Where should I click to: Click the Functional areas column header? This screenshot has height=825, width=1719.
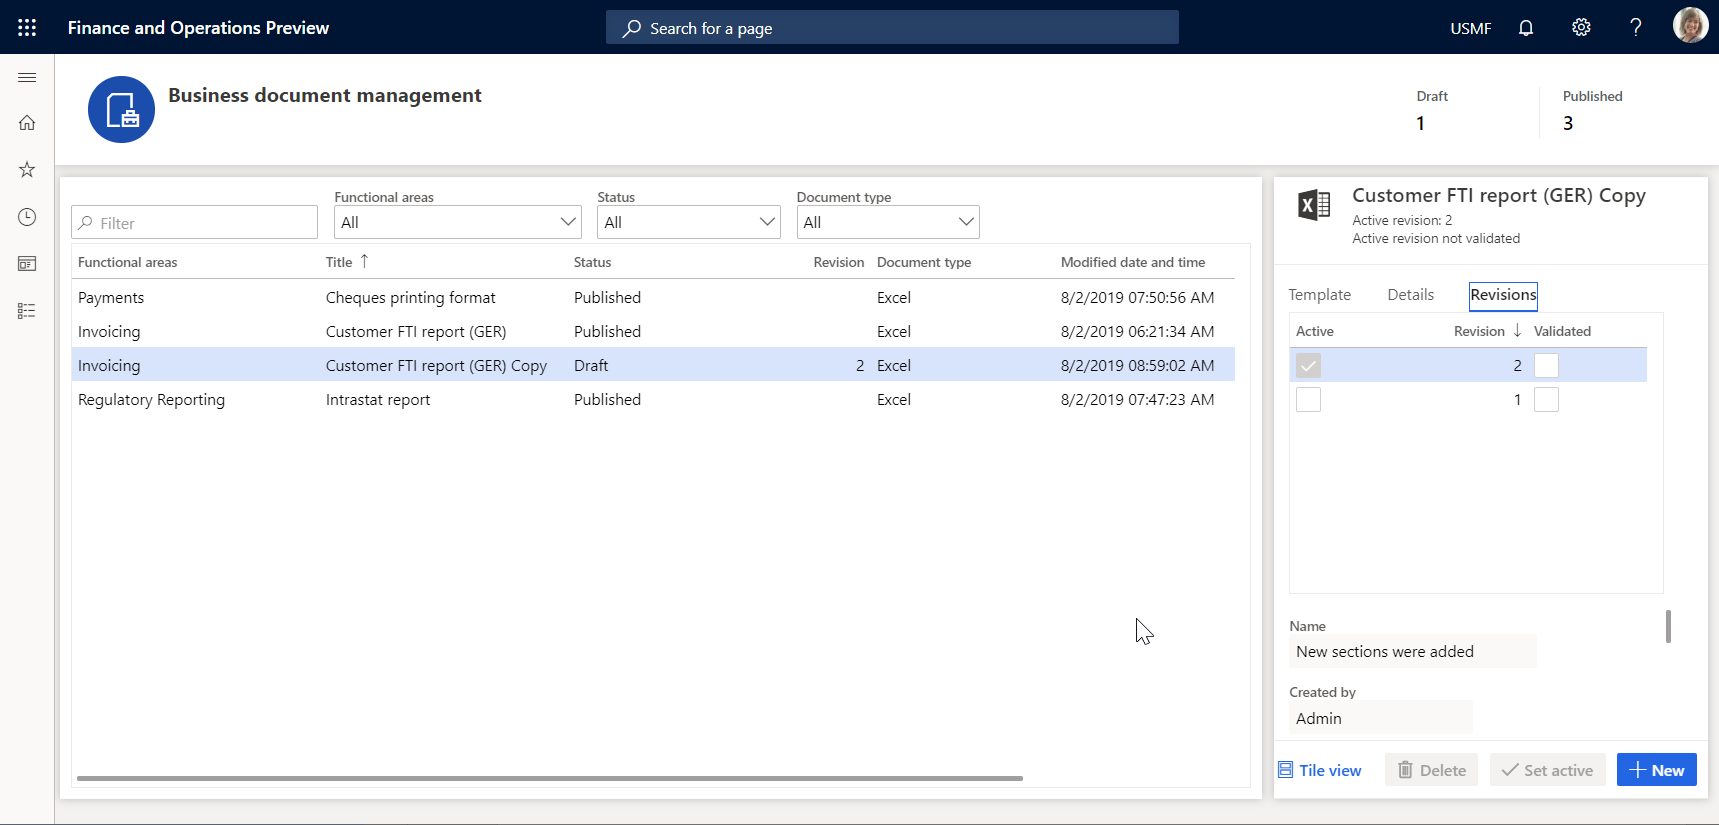click(127, 262)
